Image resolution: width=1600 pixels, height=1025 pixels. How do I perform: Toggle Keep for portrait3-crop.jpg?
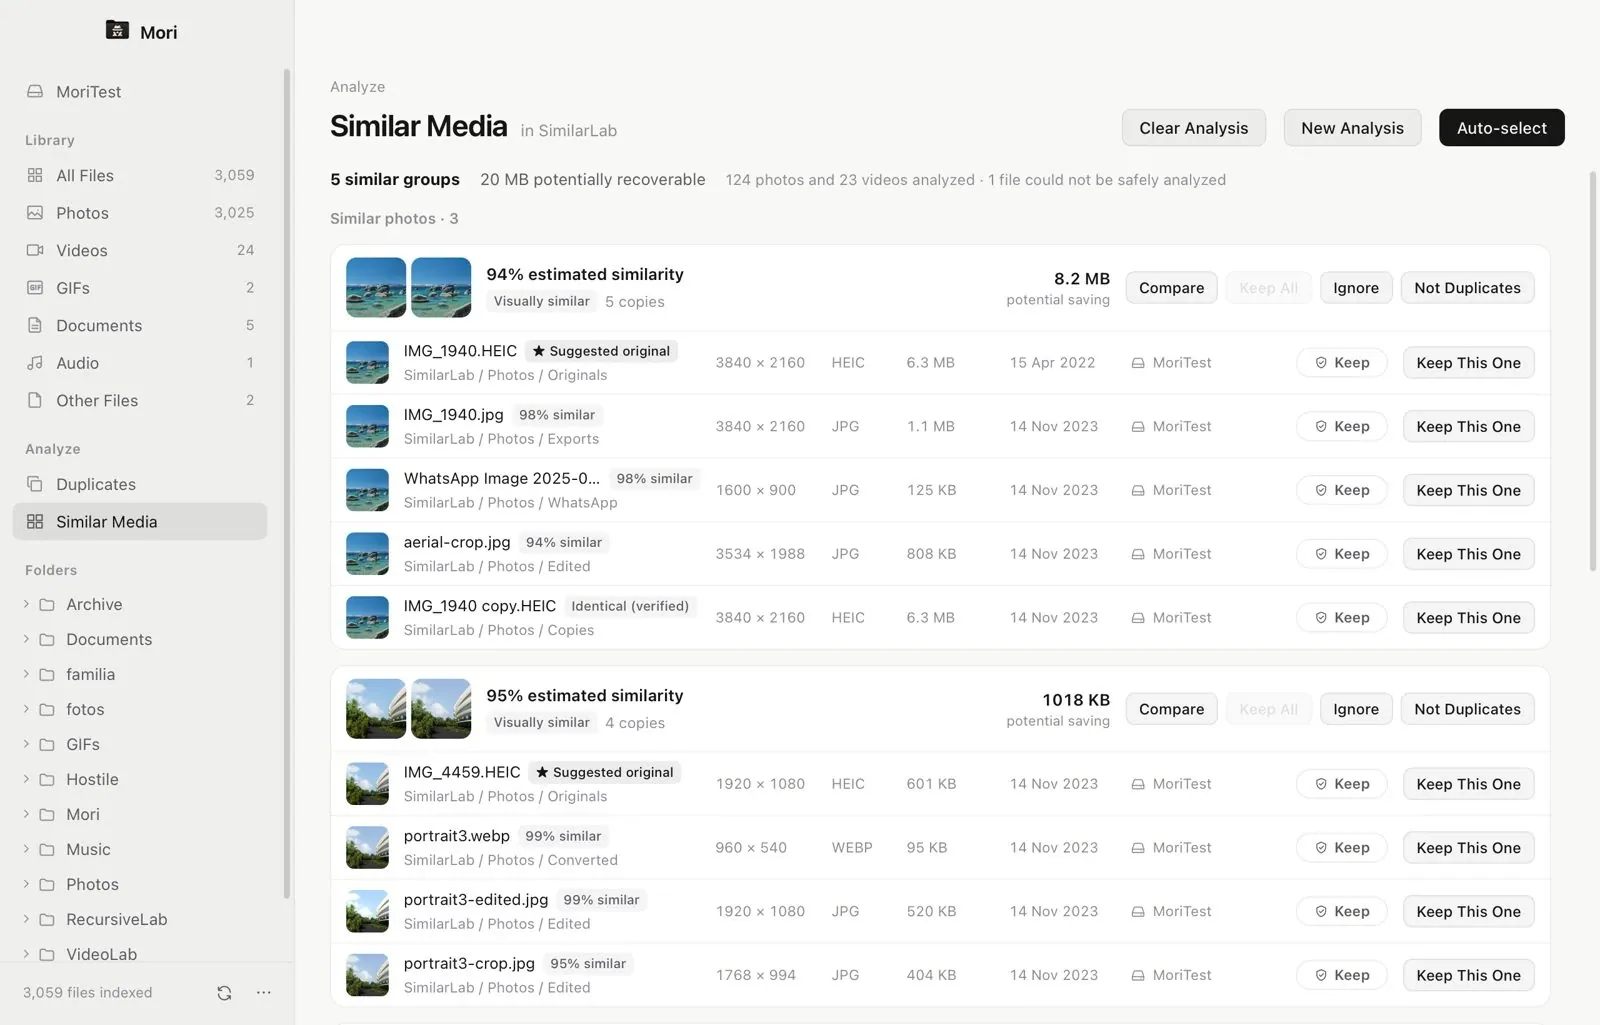point(1342,975)
